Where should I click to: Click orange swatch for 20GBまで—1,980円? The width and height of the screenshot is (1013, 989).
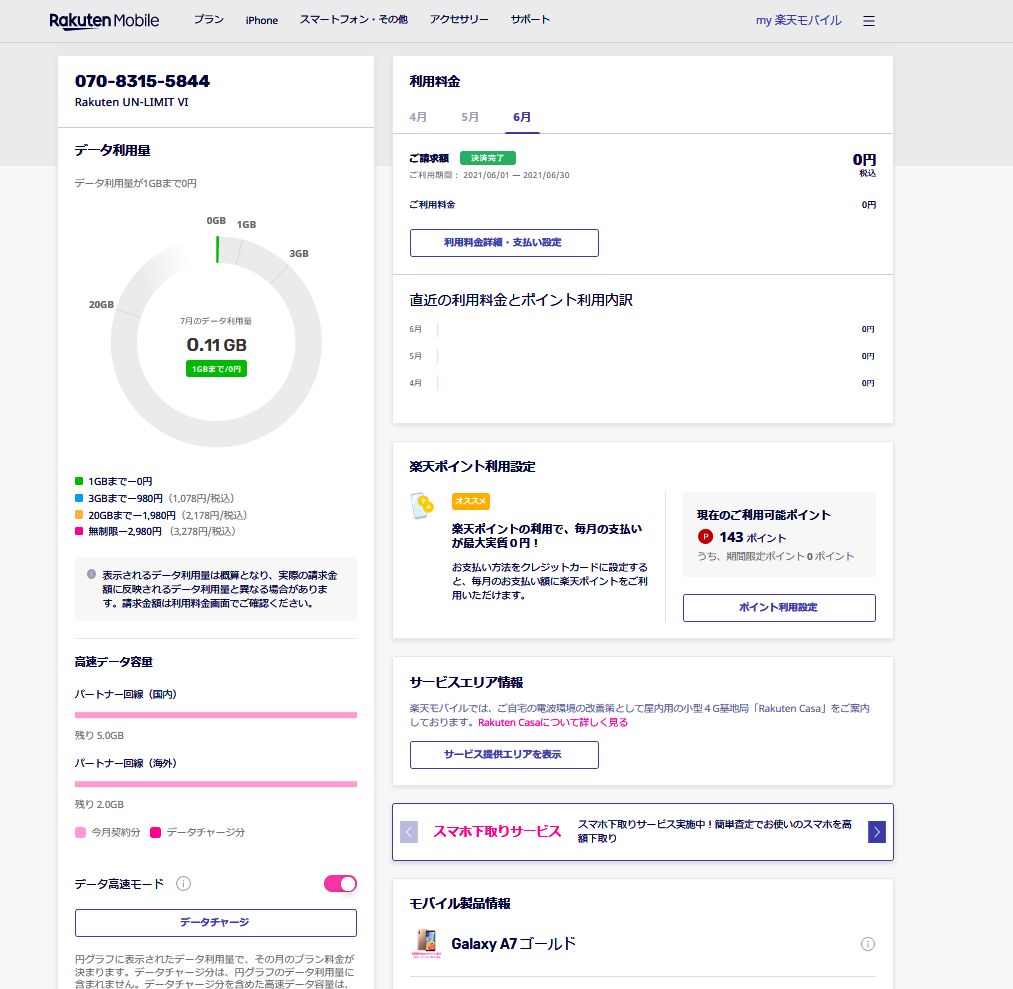[79, 515]
